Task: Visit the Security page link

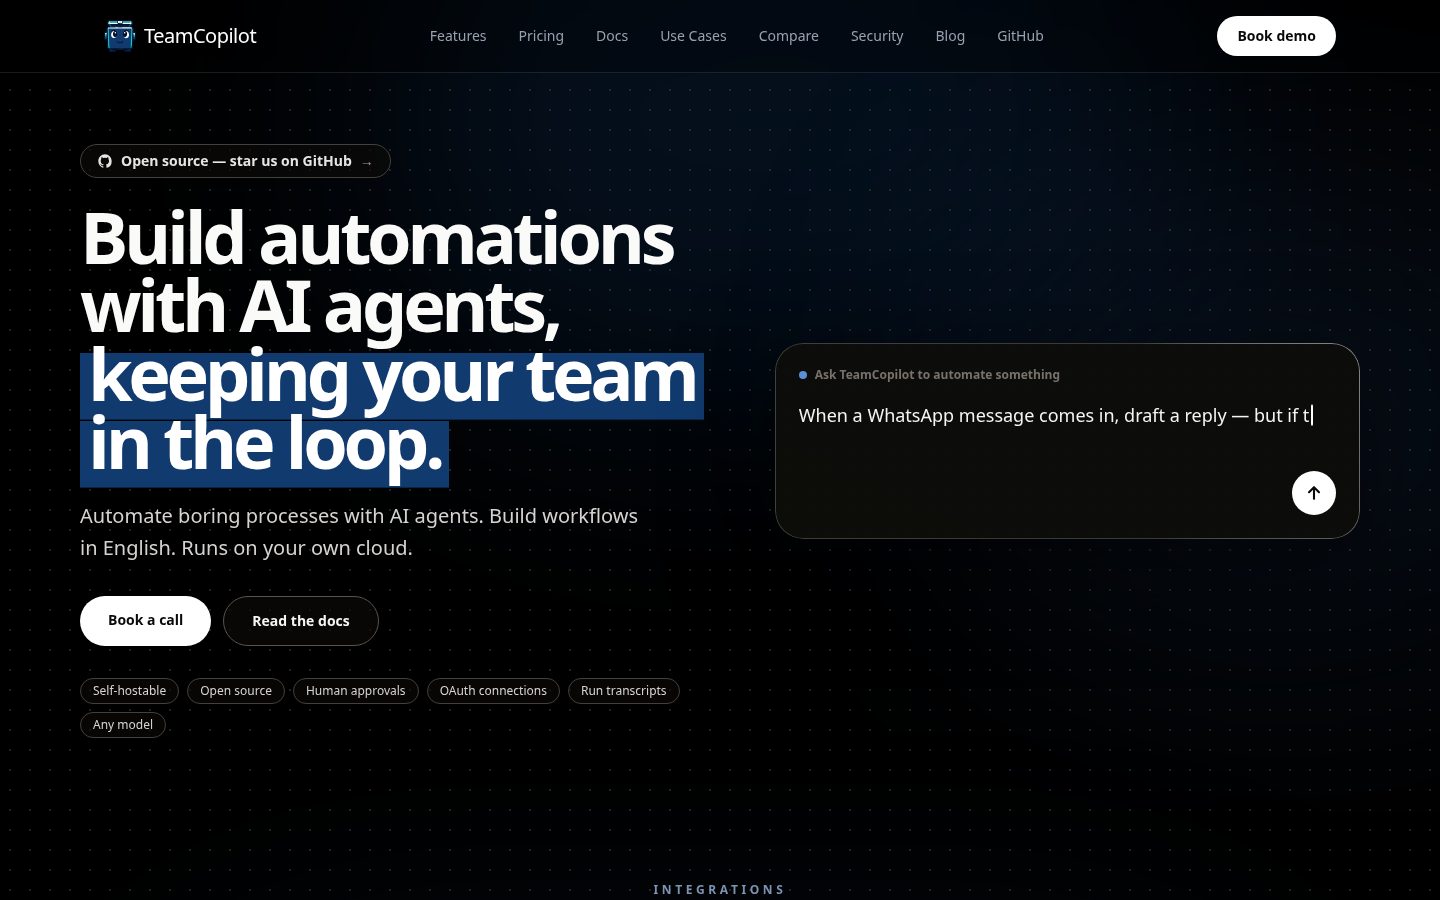Action: (x=877, y=36)
